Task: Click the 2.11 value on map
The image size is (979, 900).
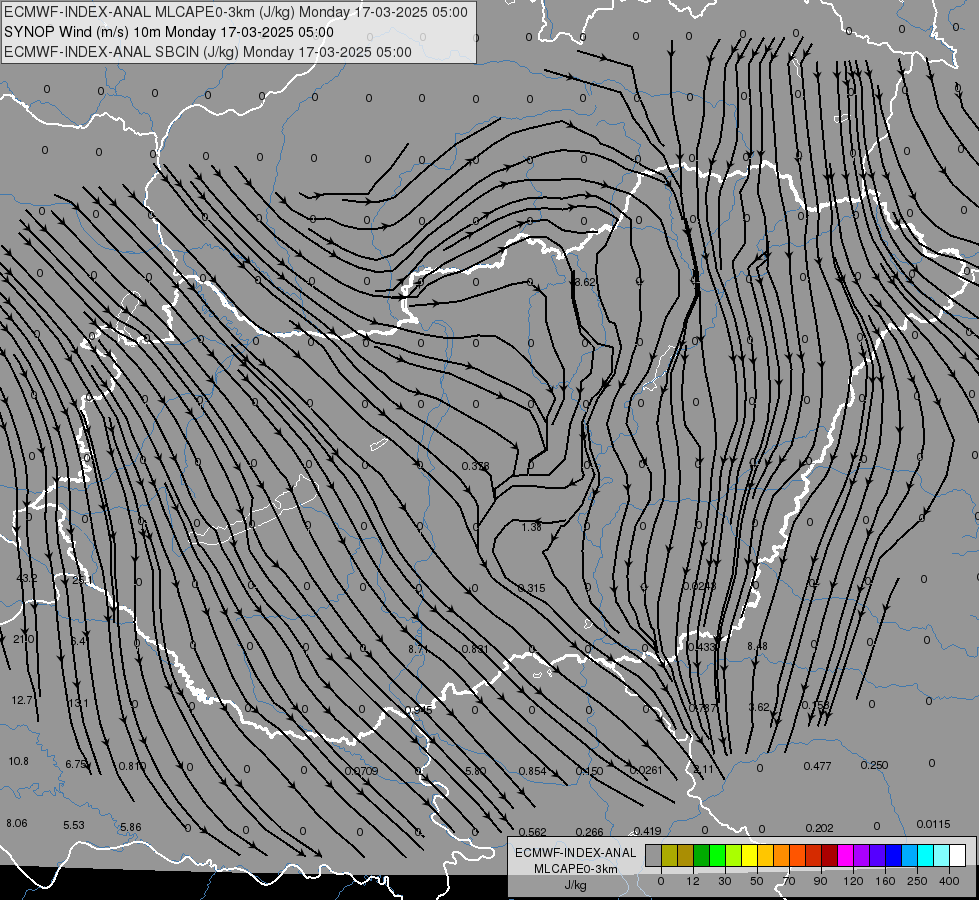Action: [x=704, y=769]
